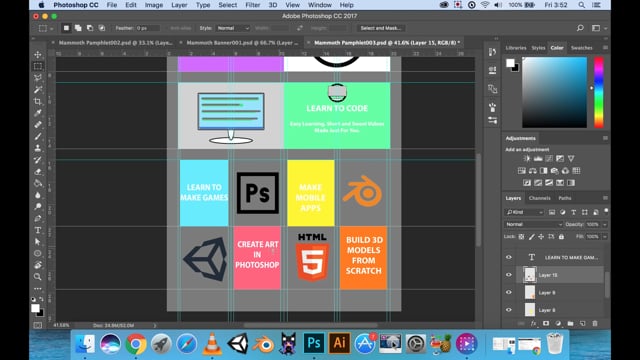Click the Feather input field
This screenshot has width=640, height=360.
[x=148, y=28]
